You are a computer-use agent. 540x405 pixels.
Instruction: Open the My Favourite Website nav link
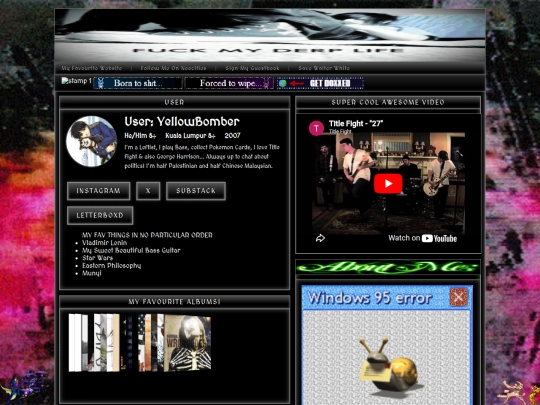pyautogui.click(x=92, y=68)
